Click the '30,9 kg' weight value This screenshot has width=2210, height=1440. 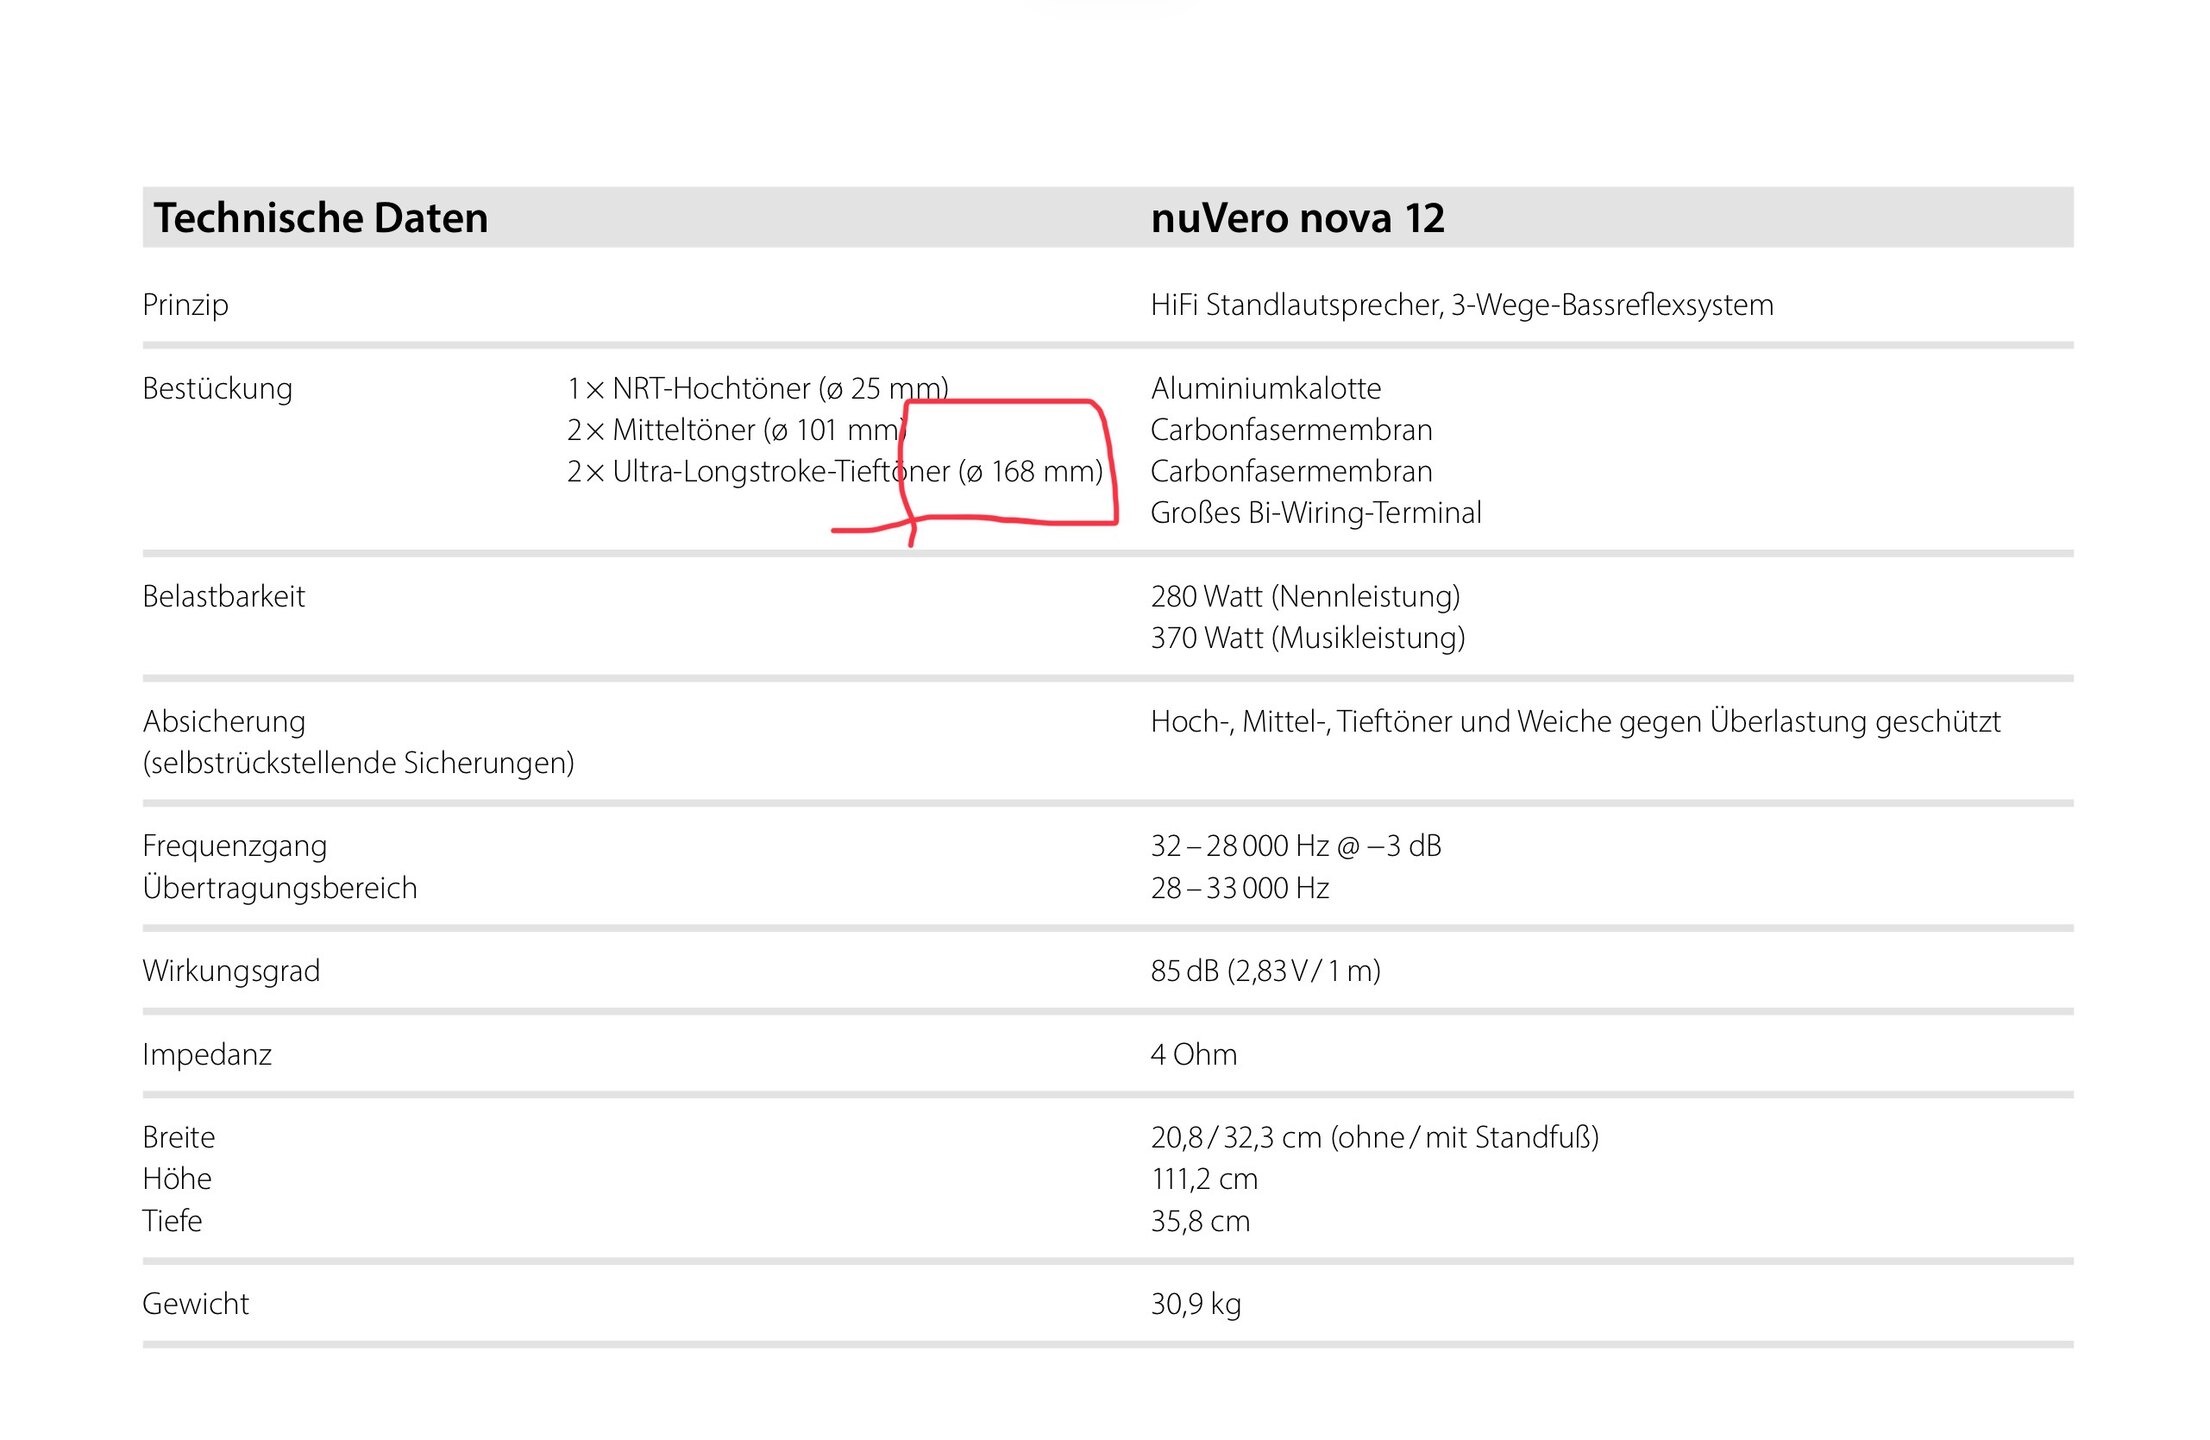coord(1195,1304)
